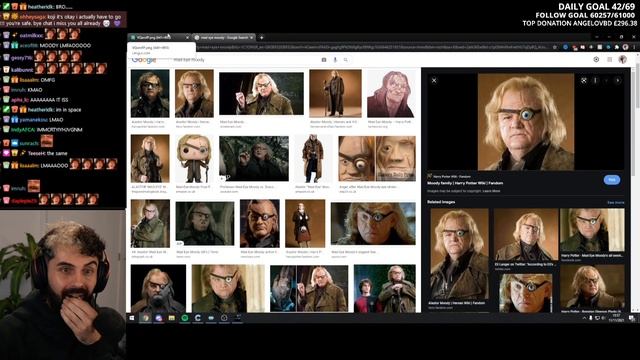Open the Chrome extensions puzzle icon

[616, 47]
